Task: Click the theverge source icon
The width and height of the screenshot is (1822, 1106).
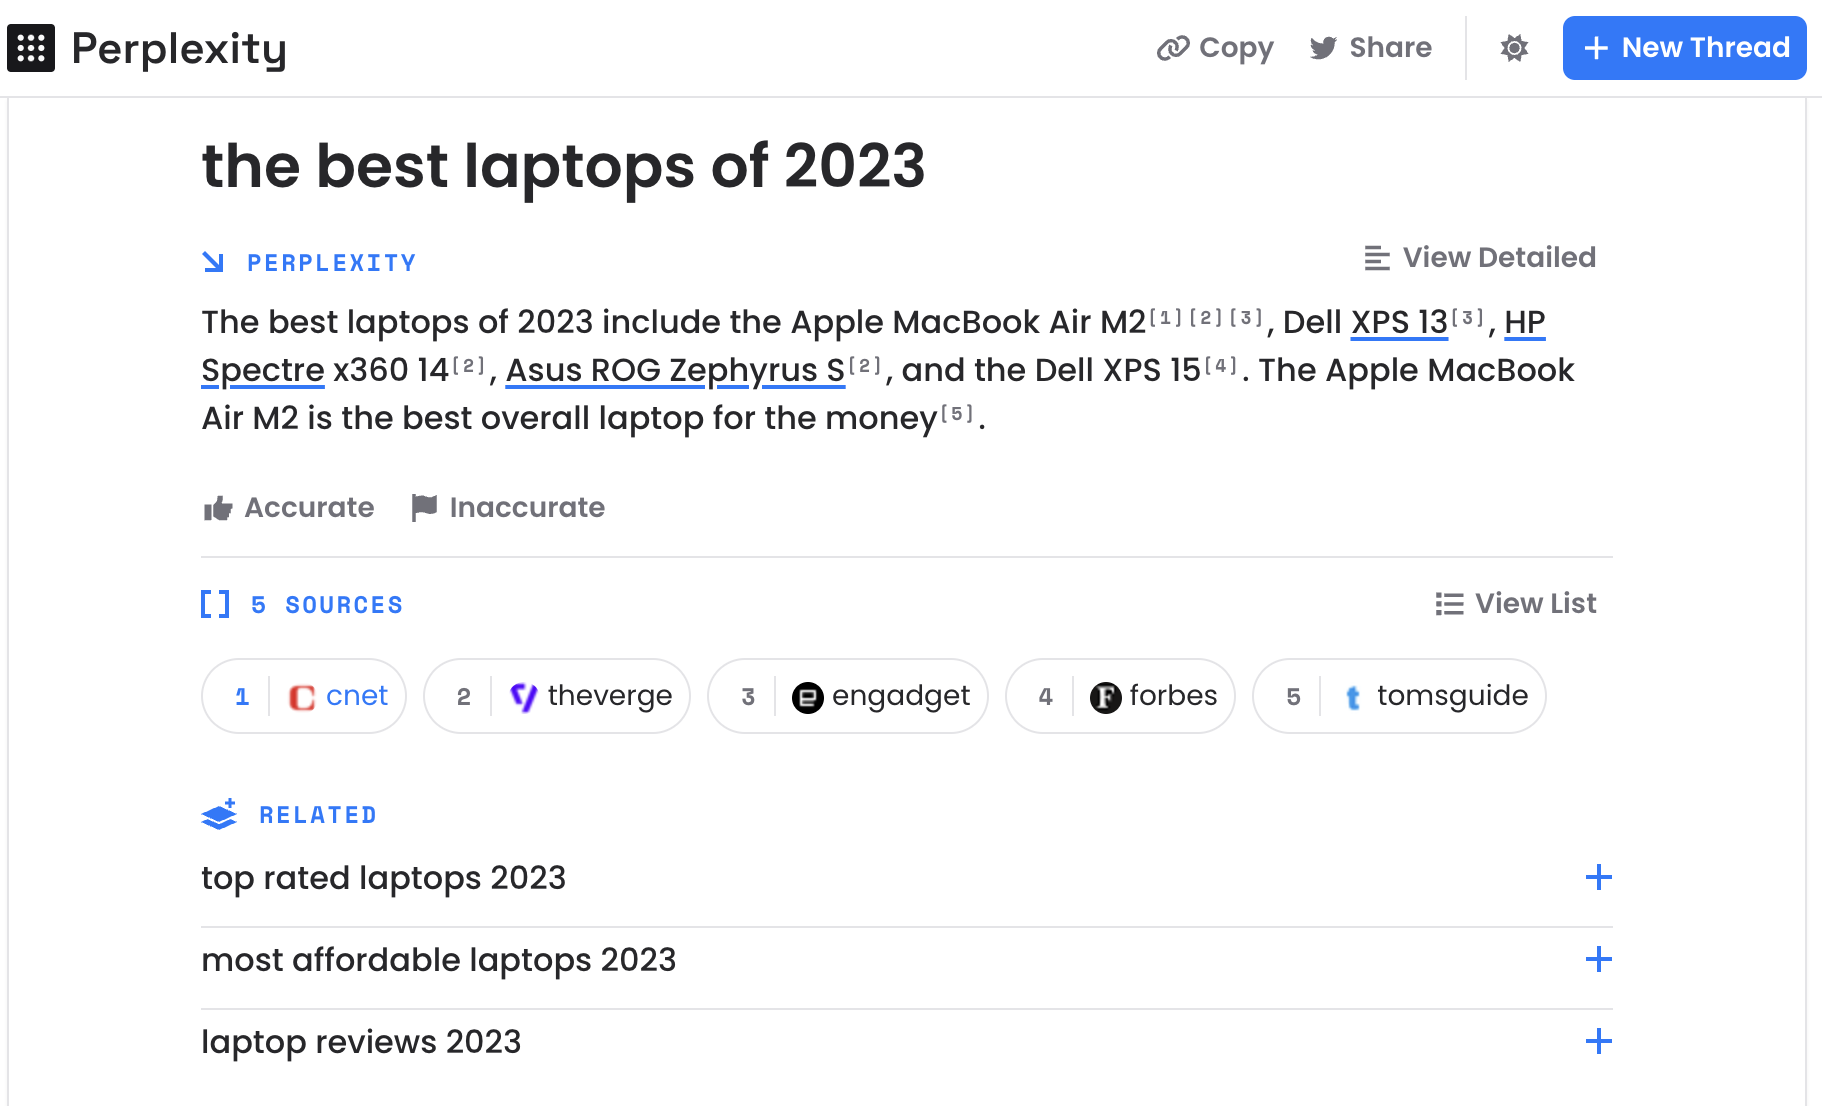Action: pos(524,696)
